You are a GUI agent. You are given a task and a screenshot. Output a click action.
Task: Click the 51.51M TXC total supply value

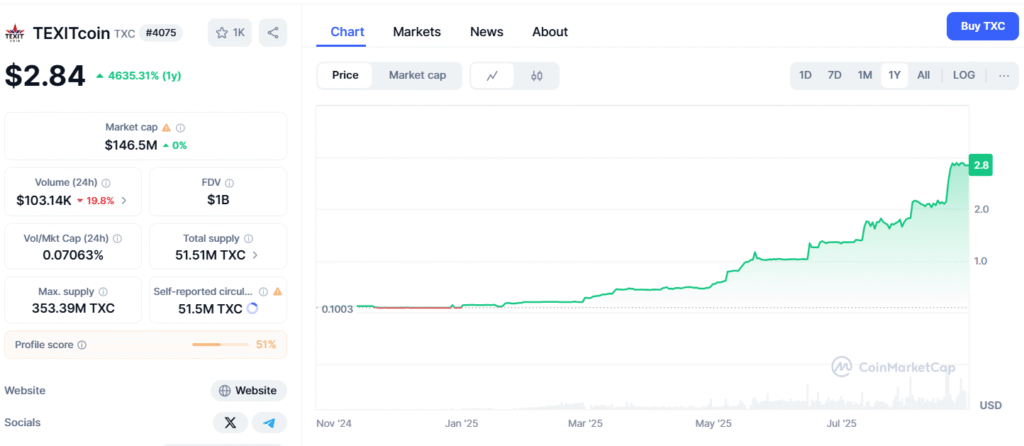pyautogui.click(x=210, y=255)
